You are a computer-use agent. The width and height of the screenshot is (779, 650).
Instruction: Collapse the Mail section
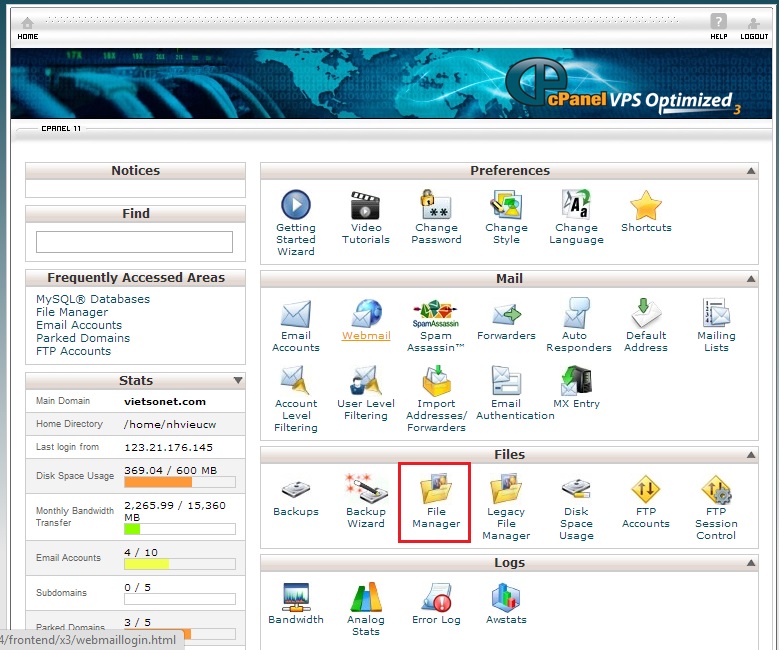coord(751,279)
